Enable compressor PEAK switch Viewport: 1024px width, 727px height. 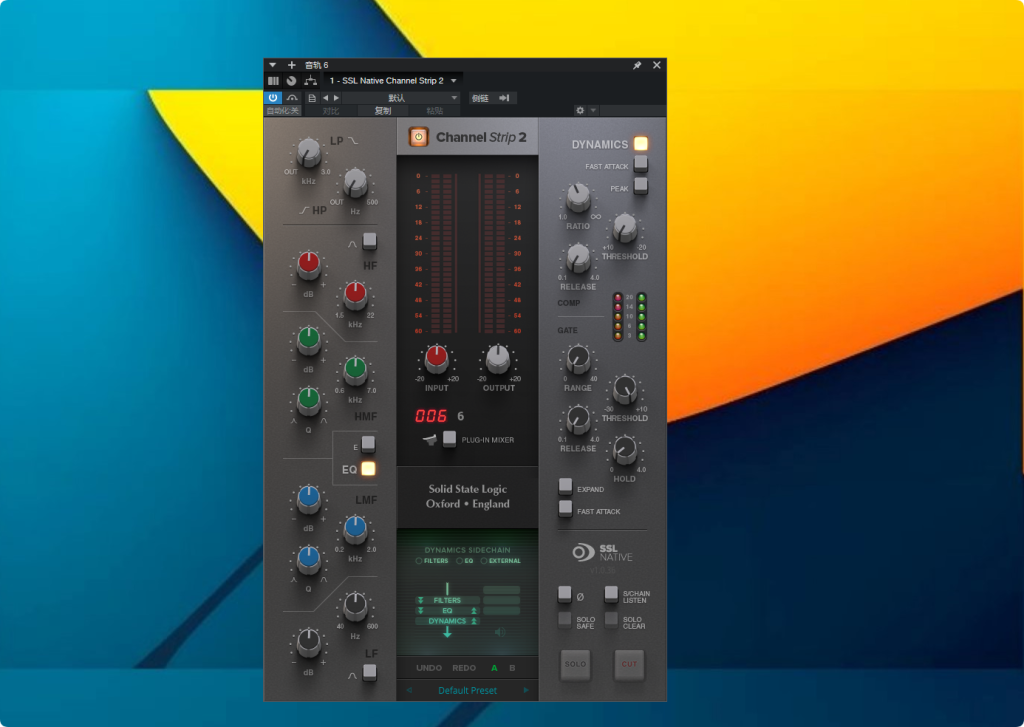641,186
